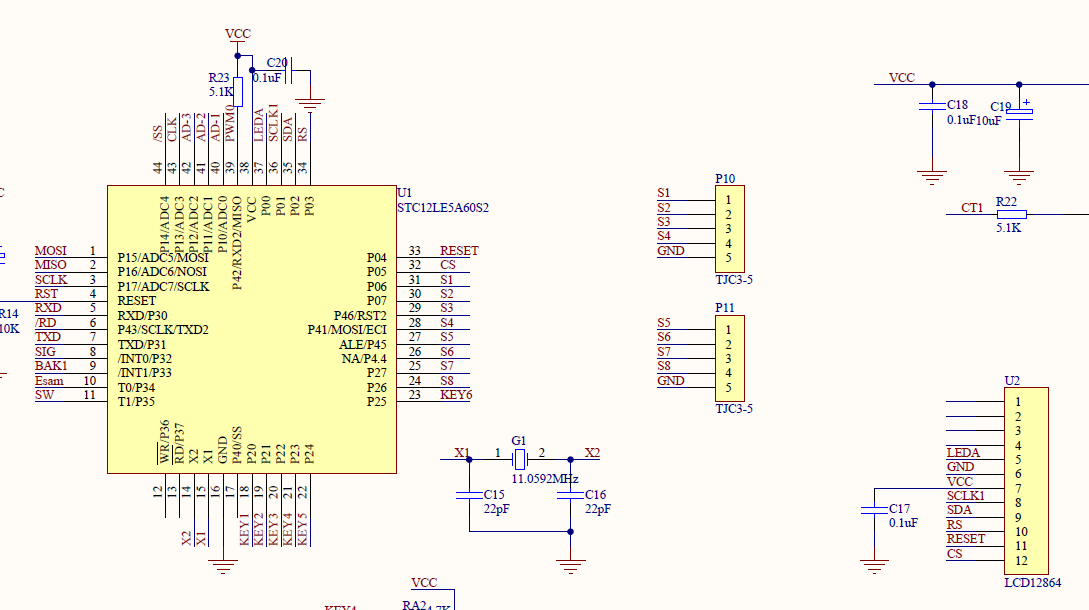The height and width of the screenshot is (610, 1089).
Task: Select the ALE/P45 pin name
Action: [x=363, y=345]
